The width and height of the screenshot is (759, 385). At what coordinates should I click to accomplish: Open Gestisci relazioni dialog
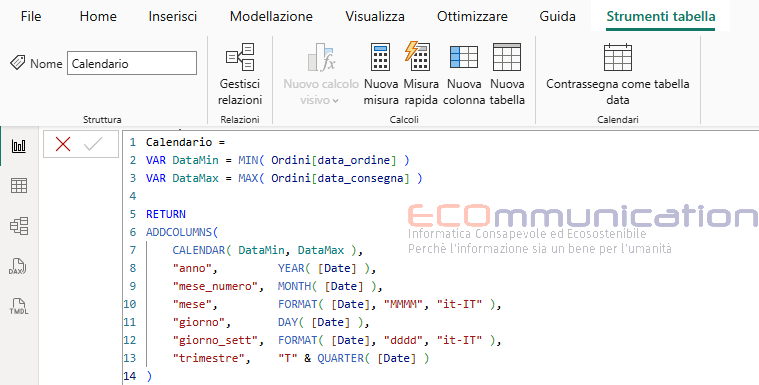tap(240, 74)
